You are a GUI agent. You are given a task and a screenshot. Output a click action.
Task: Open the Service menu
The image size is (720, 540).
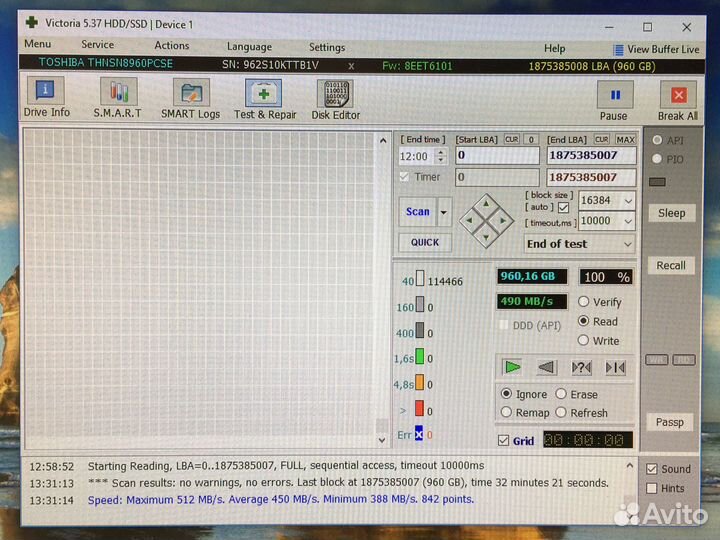[x=97, y=45]
